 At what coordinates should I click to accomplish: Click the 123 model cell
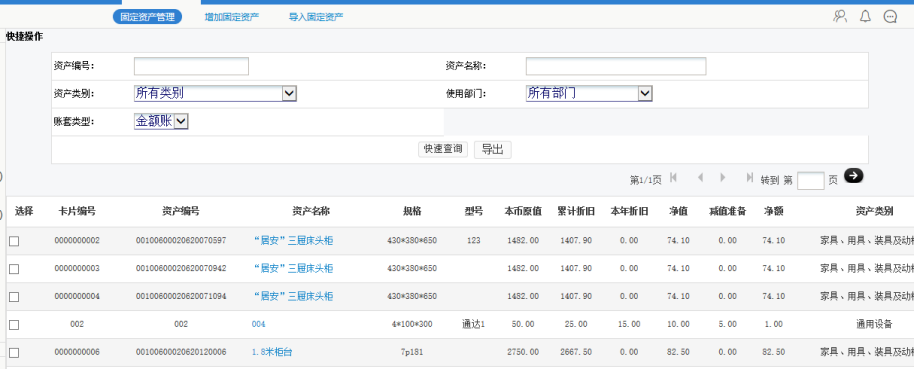click(x=473, y=240)
